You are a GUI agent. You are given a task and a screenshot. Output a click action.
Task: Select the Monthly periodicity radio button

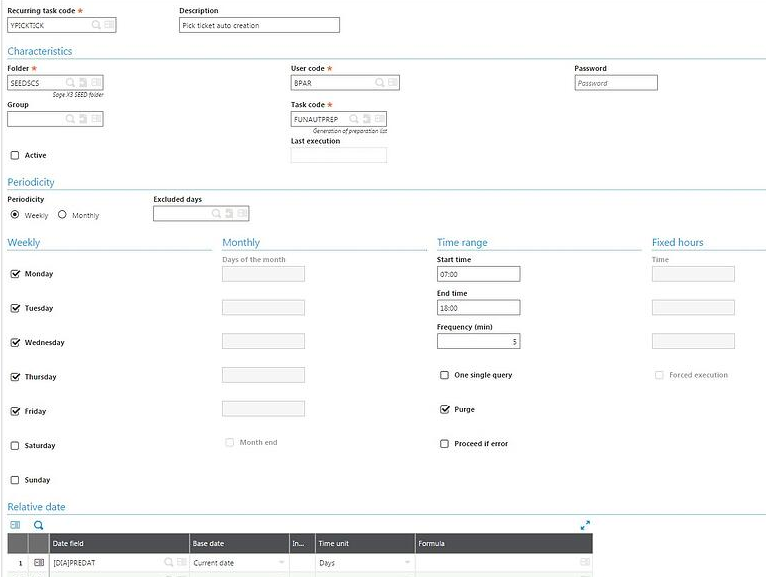[62, 215]
